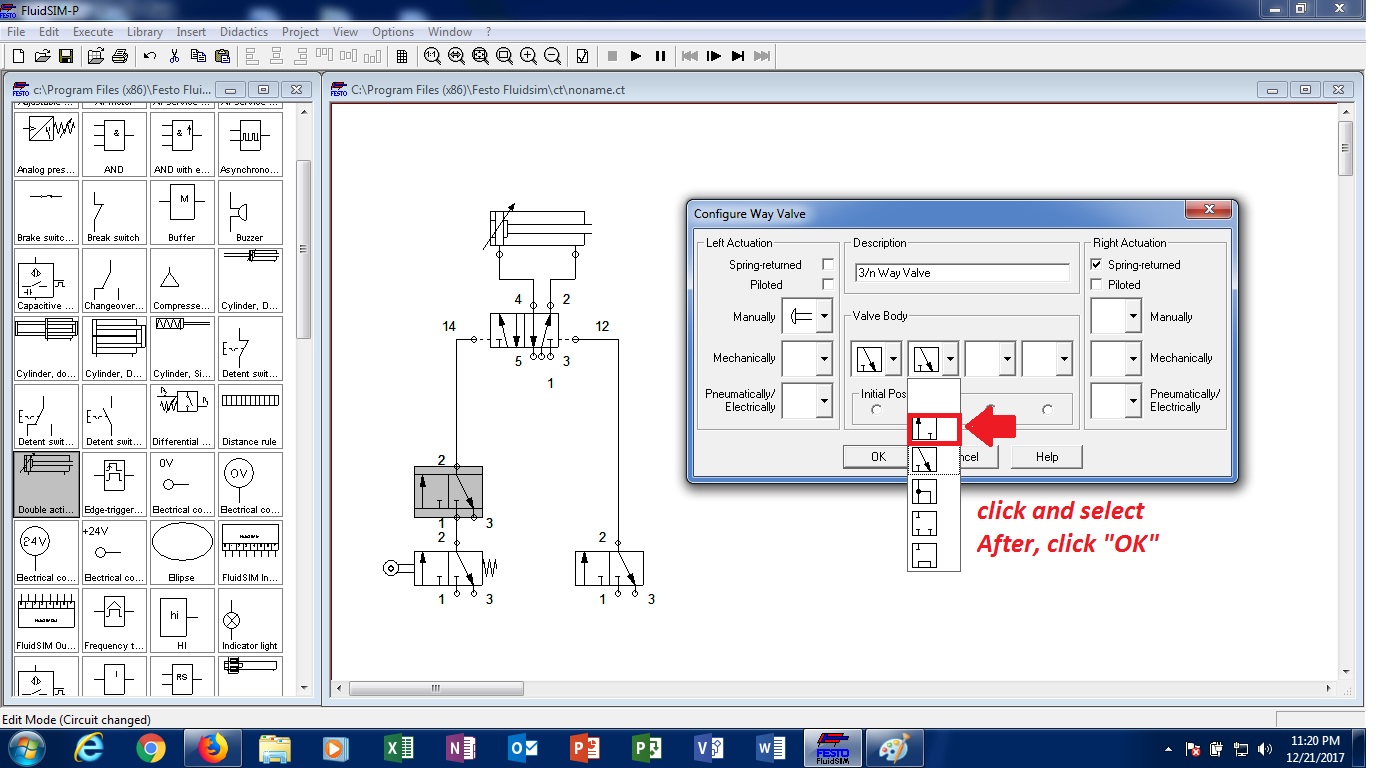Open the Right Actuation Mechanically dropdown

(1133, 358)
